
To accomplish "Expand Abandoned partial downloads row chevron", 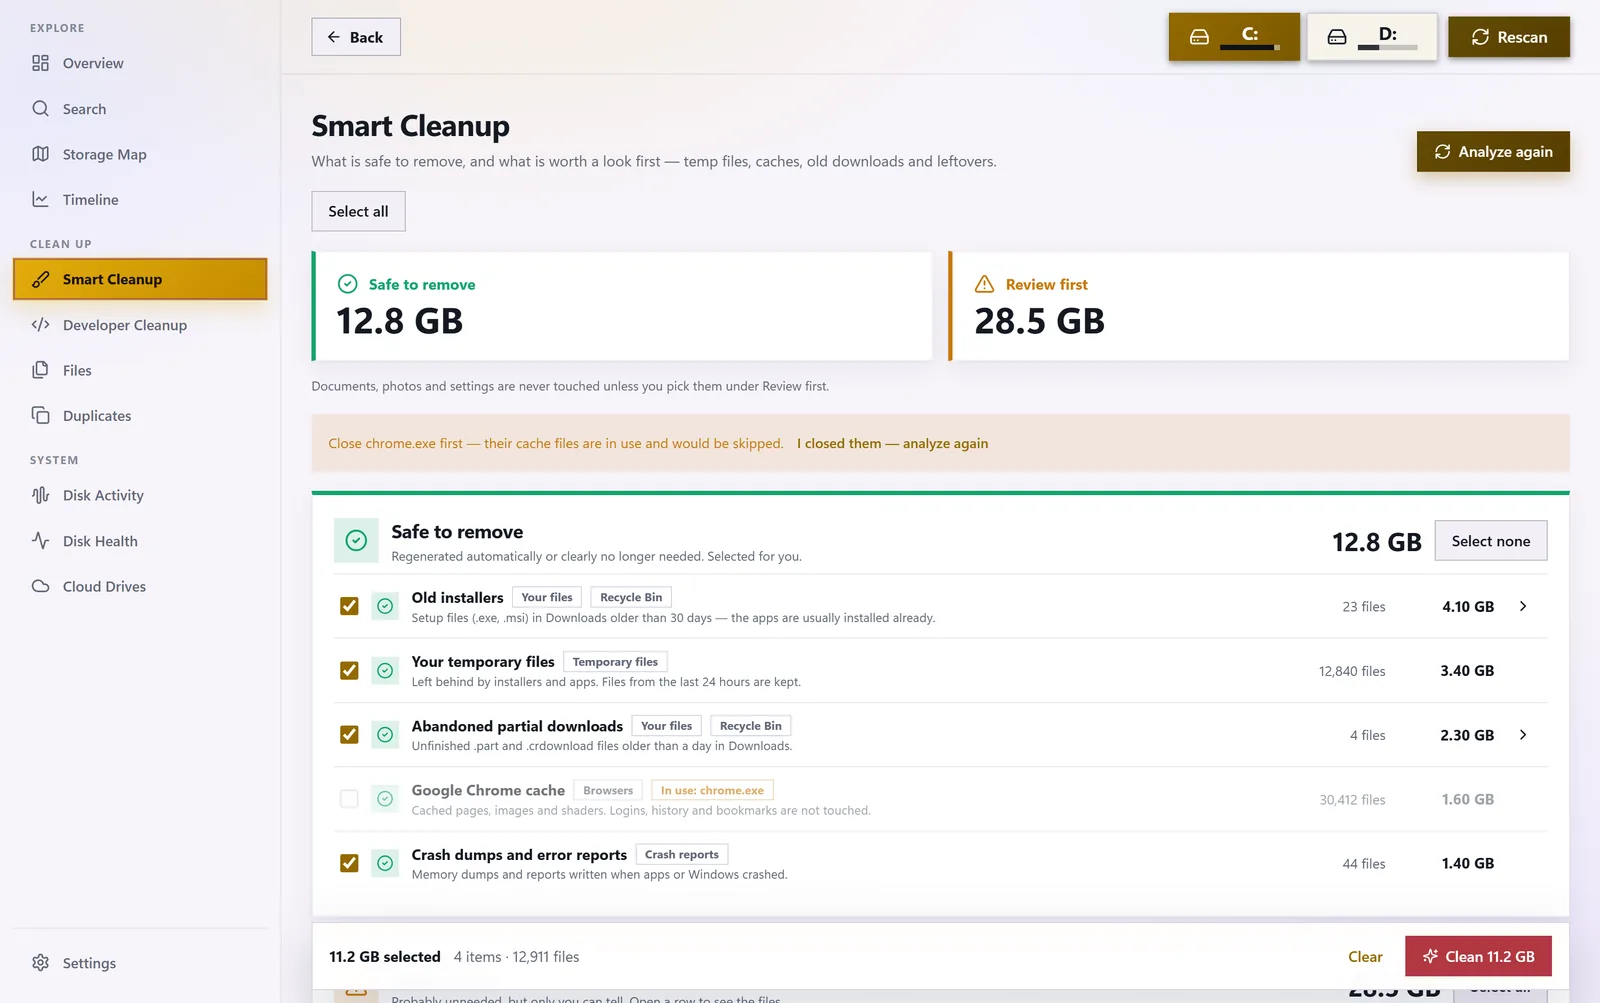I will [1523, 735].
